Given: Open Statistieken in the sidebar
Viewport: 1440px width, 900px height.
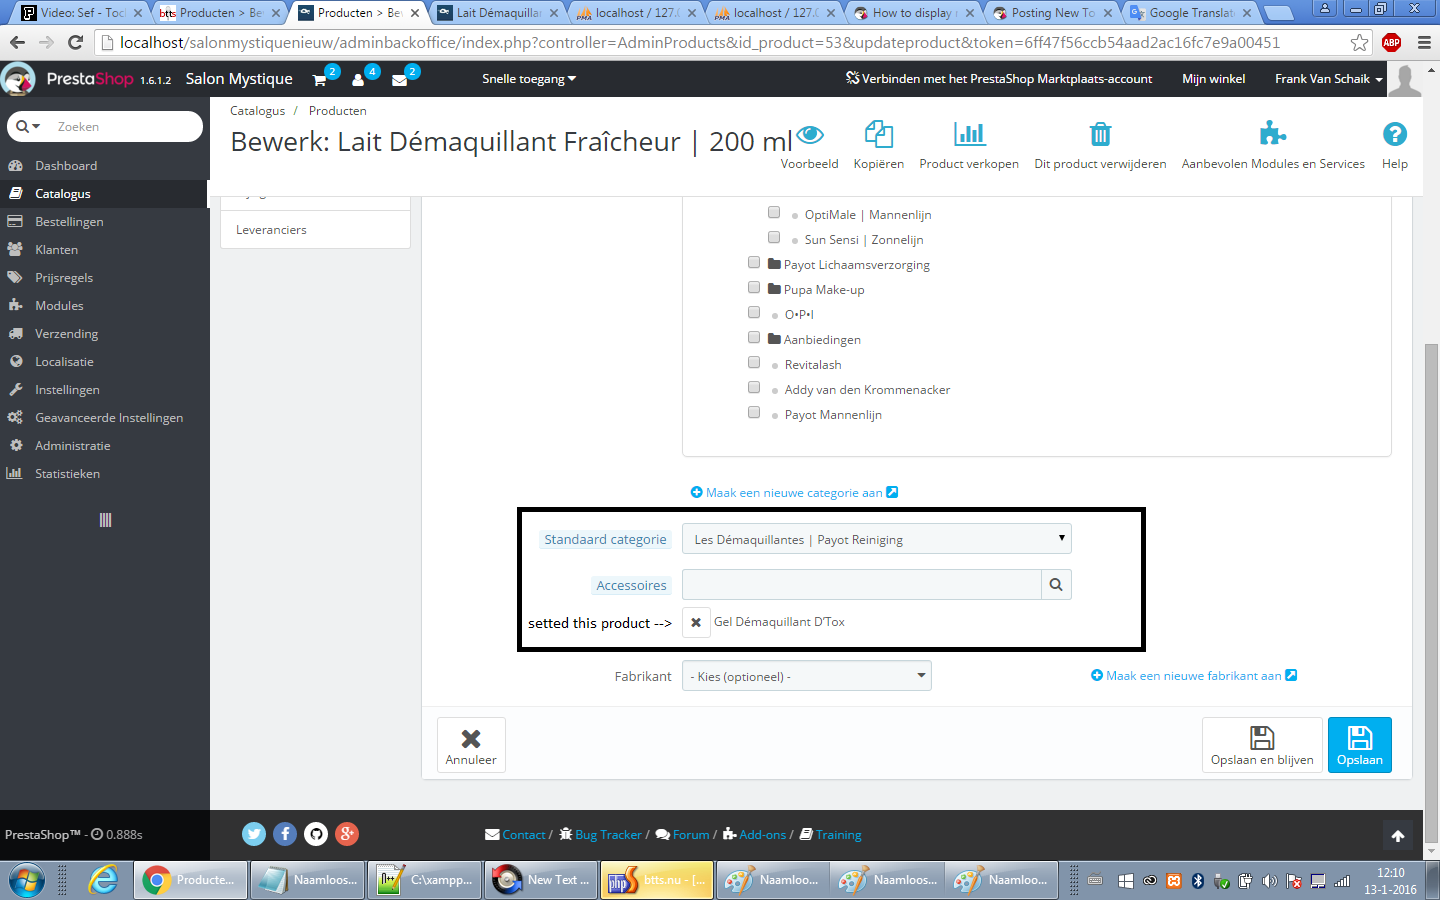Looking at the screenshot, I should (104, 474).
